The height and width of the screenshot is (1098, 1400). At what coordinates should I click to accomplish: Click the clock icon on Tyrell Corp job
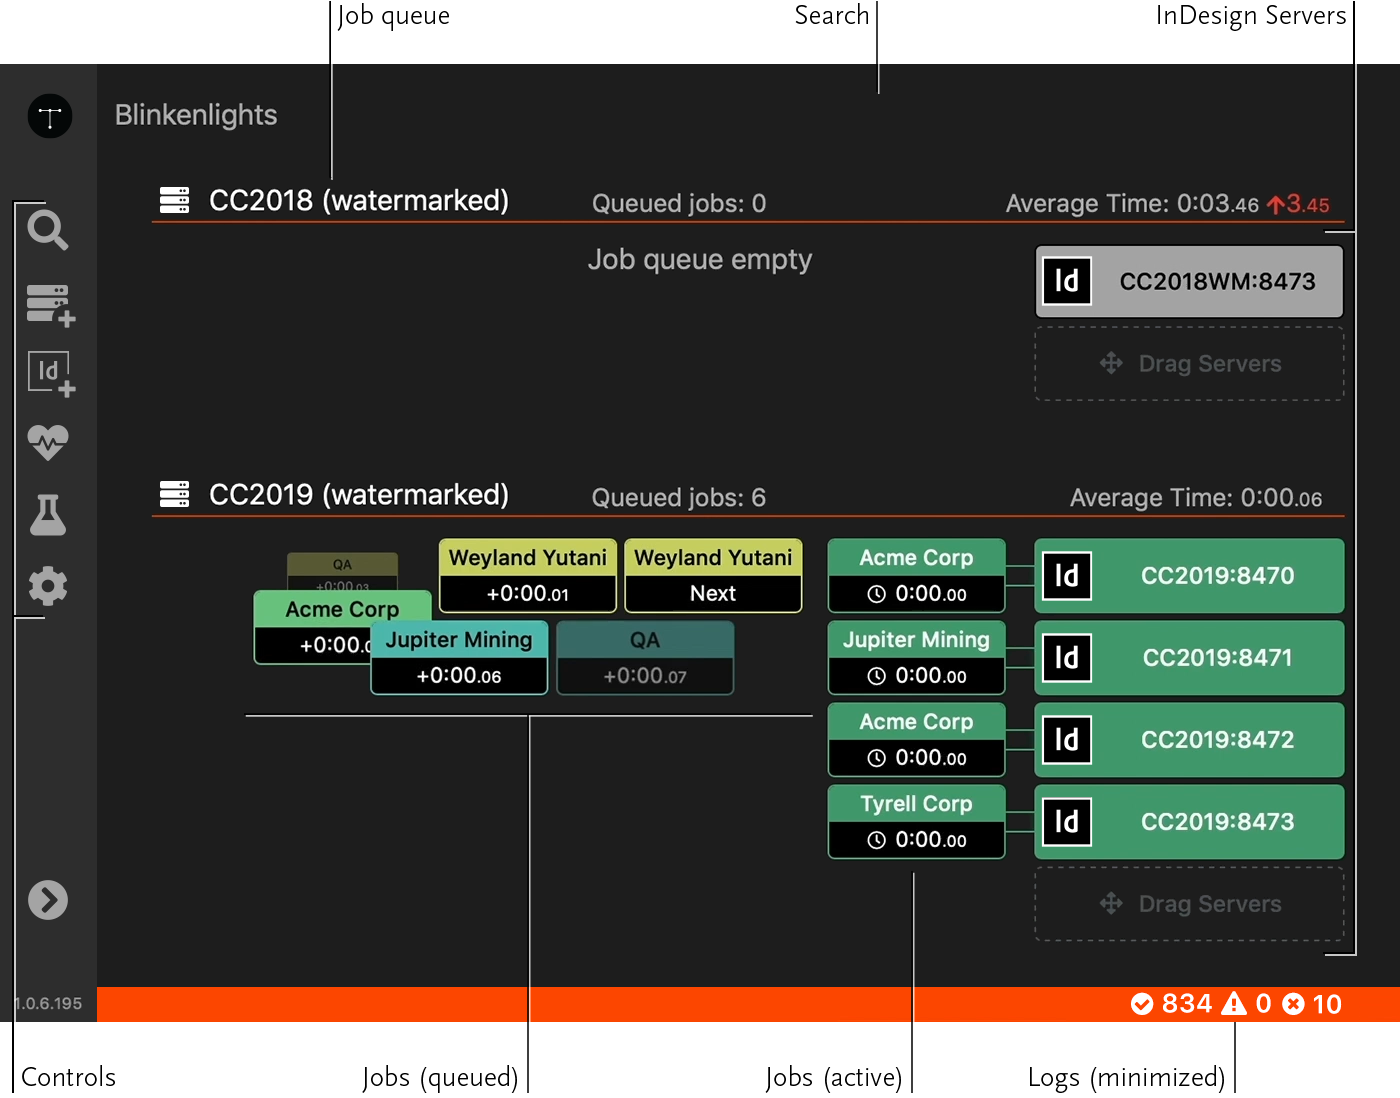[x=877, y=840]
